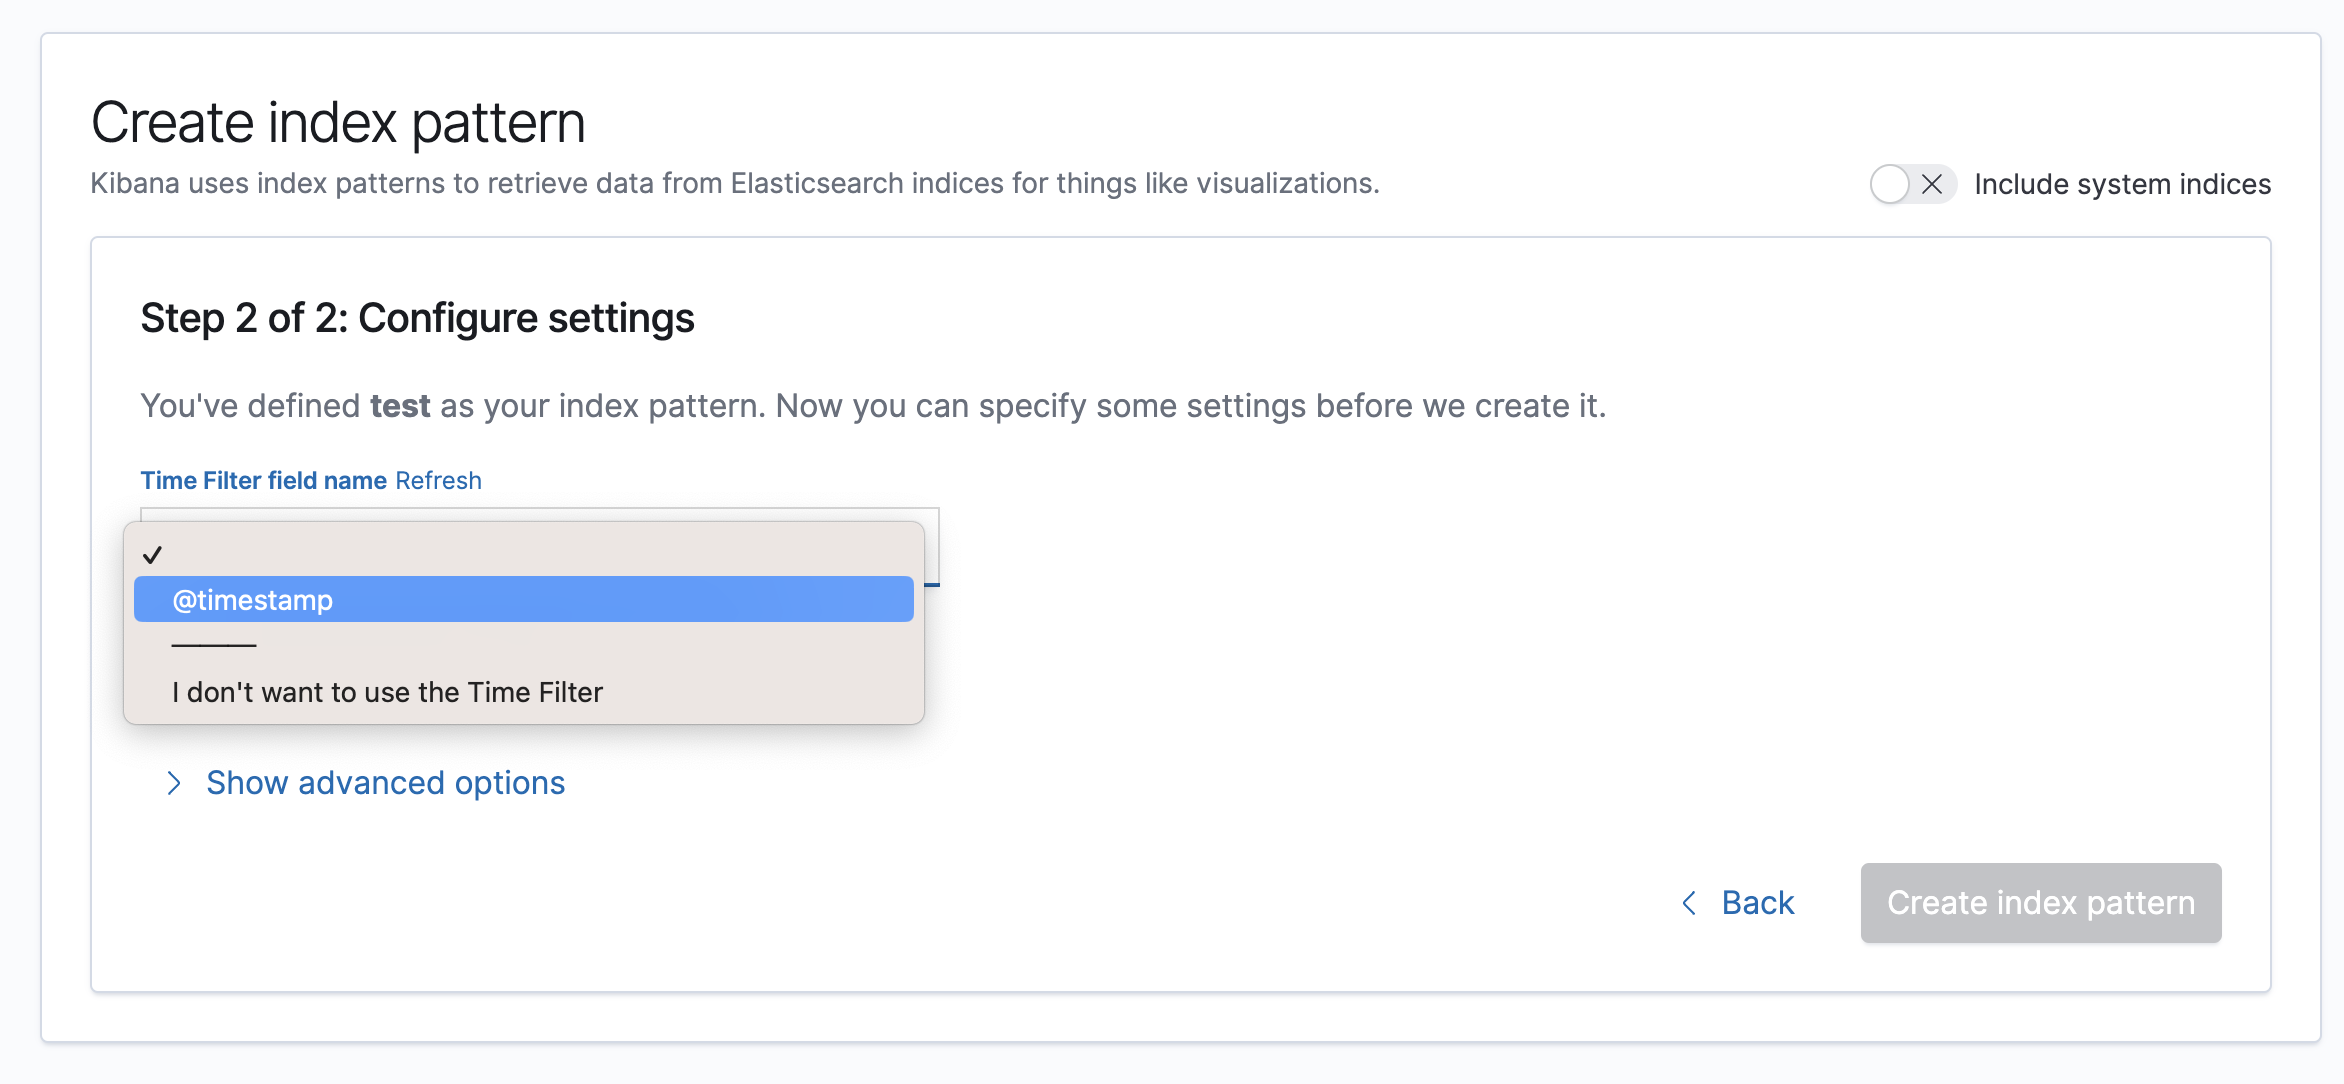This screenshot has width=2344, height=1084.
Task: Click the time filter select box edge
Action: click(x=932, y=547)
